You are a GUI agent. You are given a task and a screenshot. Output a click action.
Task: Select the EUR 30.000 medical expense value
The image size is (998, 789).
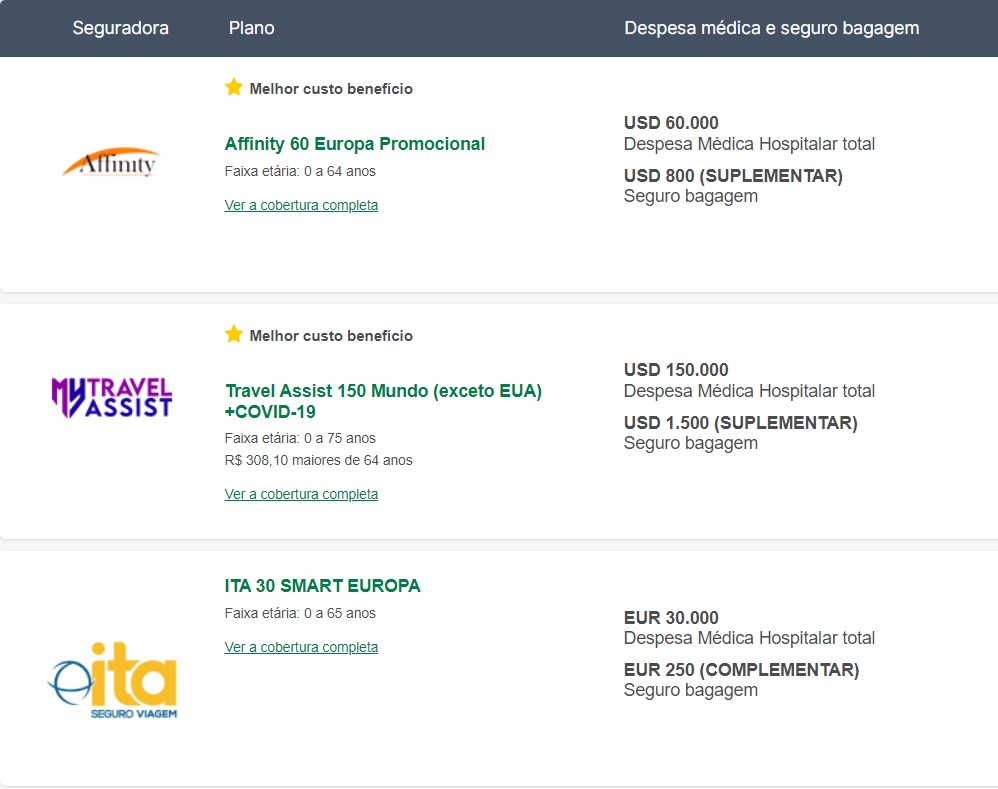click(671, 618)
